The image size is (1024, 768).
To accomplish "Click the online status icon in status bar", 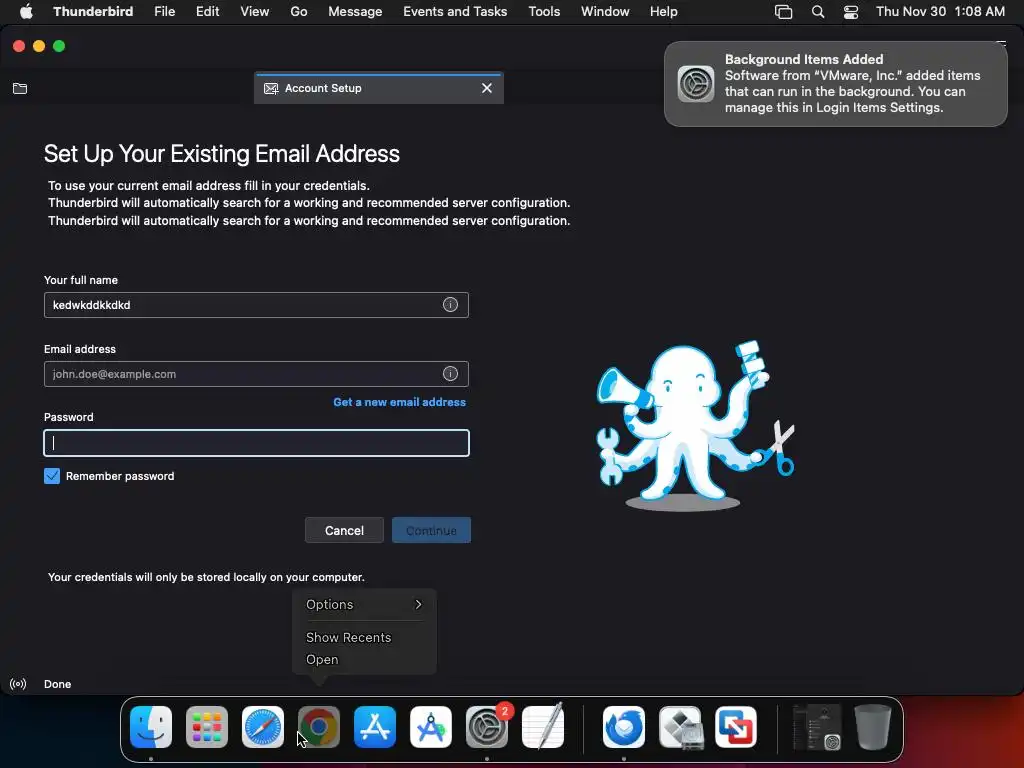I will (18, 684).
